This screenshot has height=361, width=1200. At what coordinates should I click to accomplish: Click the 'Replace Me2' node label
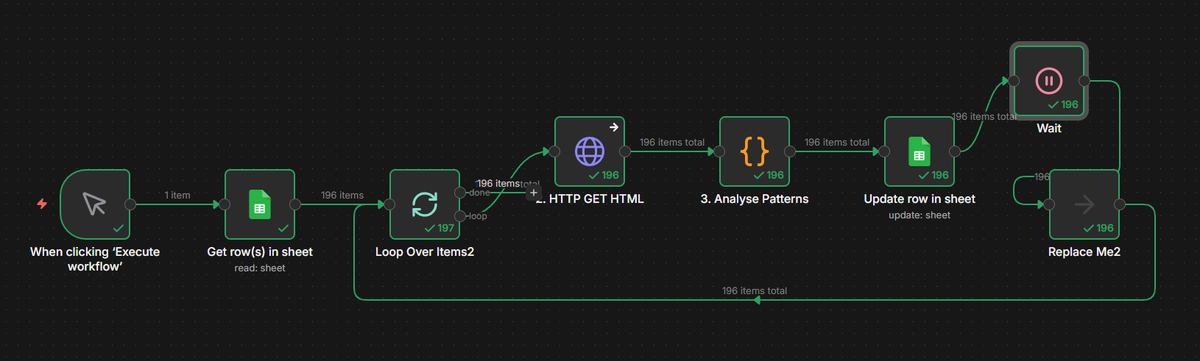[x=1084, y=252]
